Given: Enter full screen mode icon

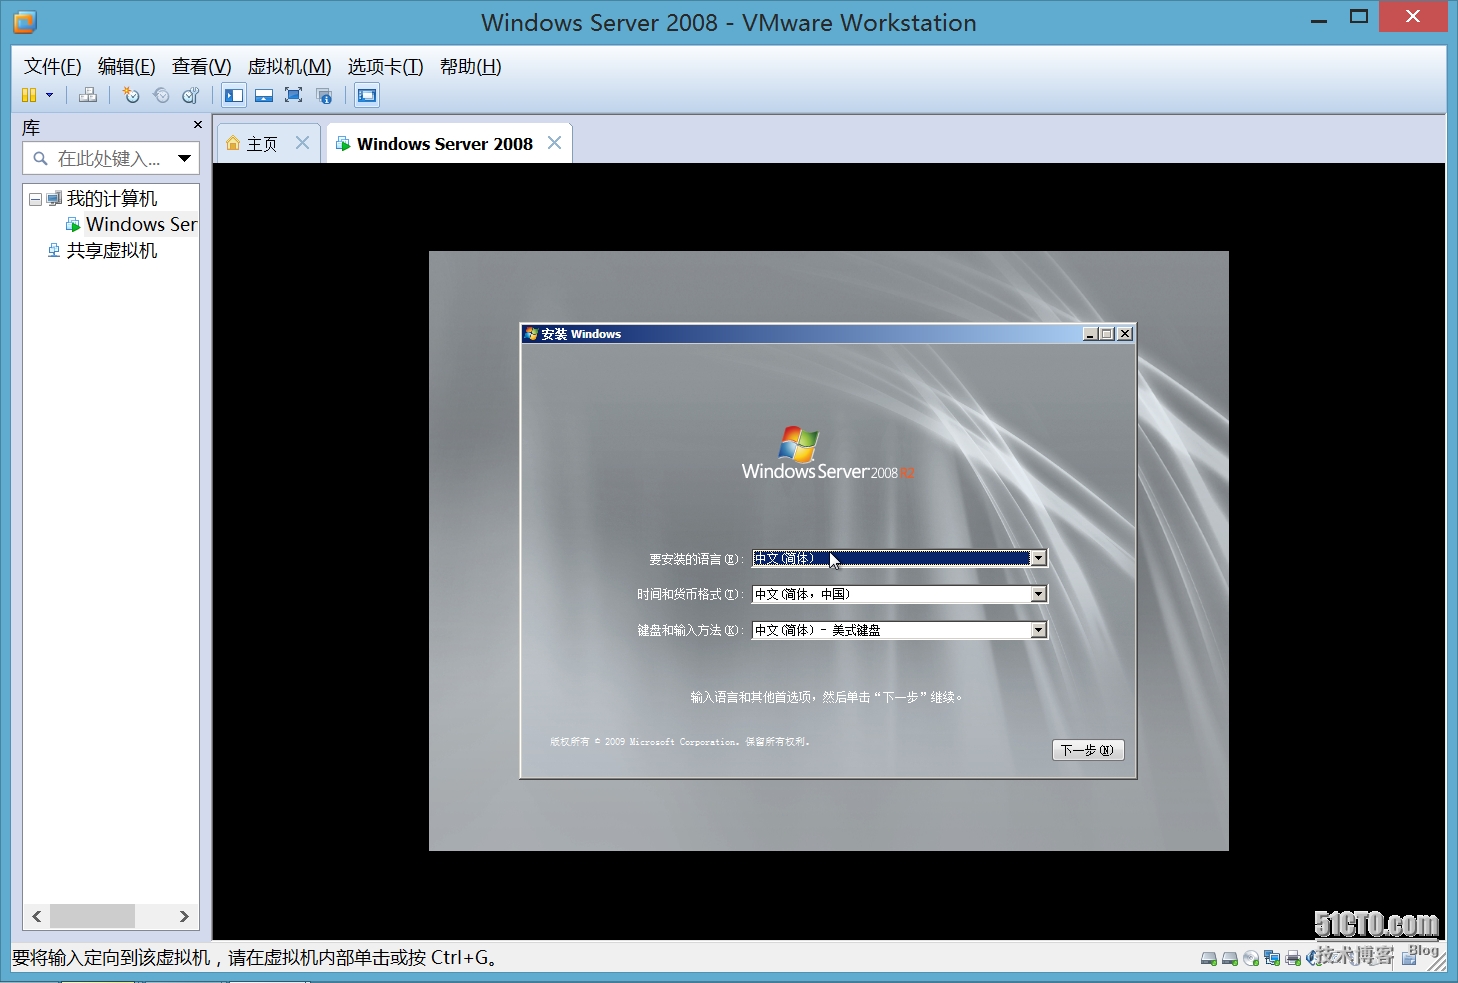Looking at the screenshot, I should click(293, 95).
